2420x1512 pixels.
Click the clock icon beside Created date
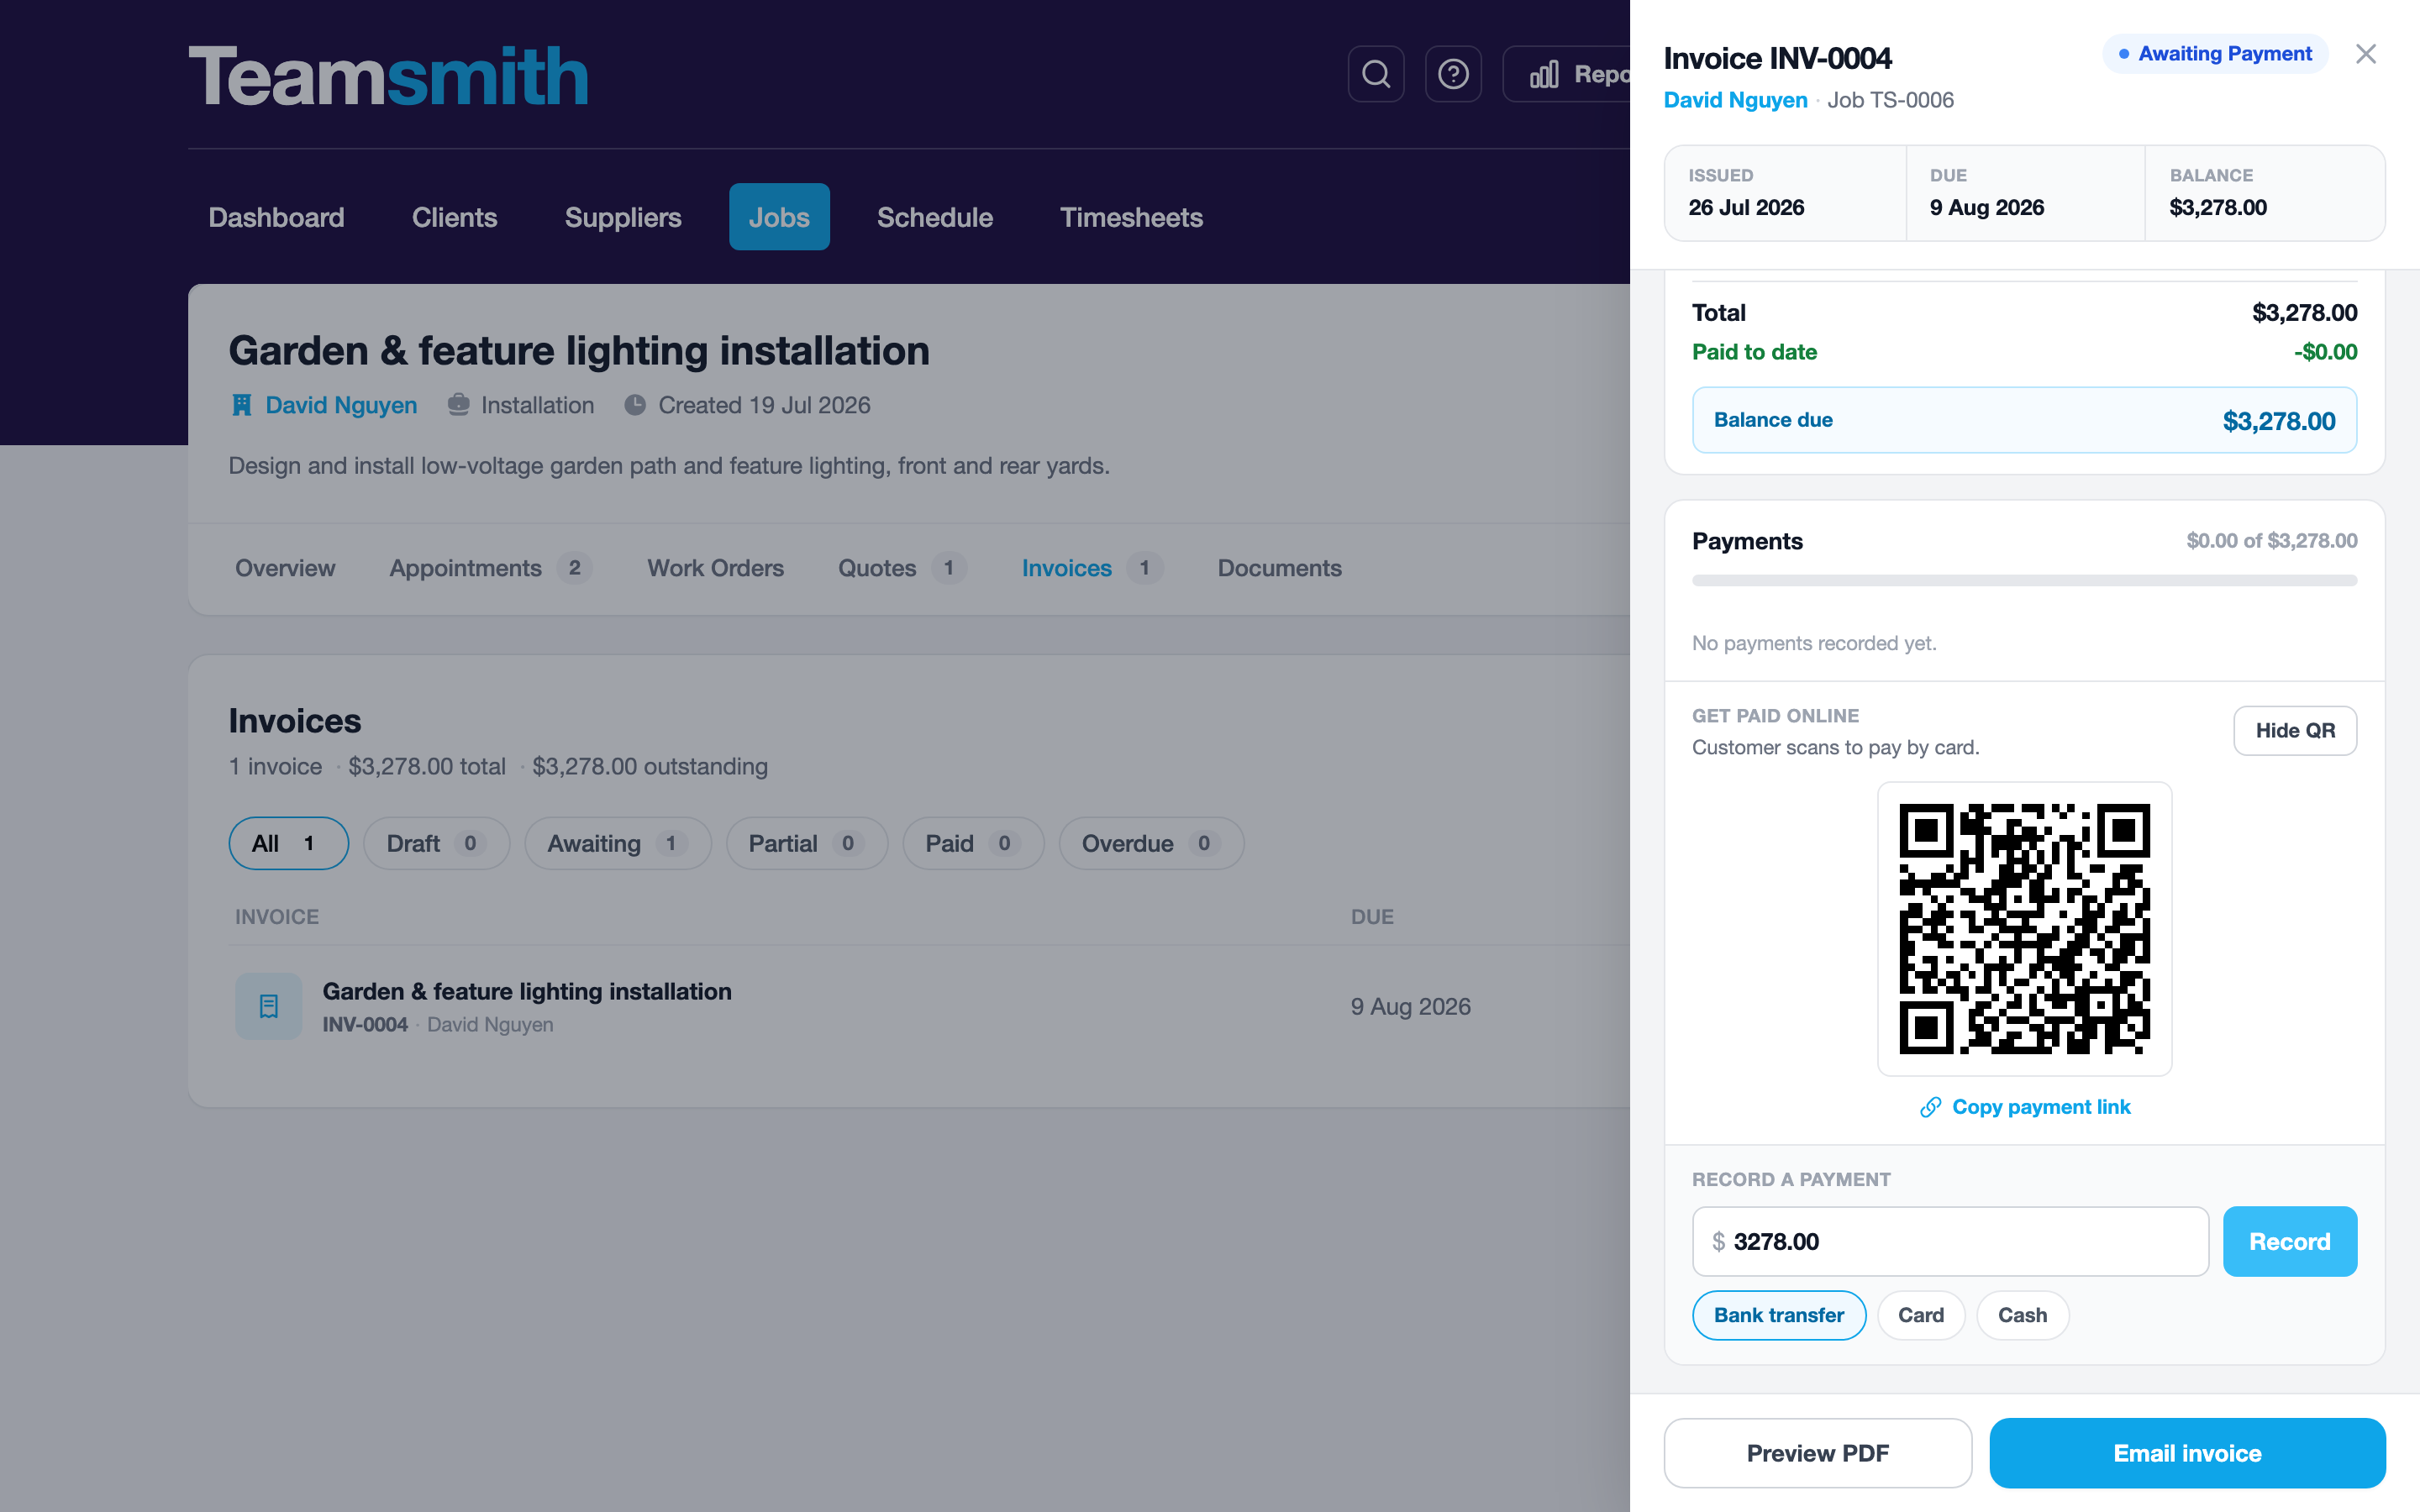click(x=635, y=405)
